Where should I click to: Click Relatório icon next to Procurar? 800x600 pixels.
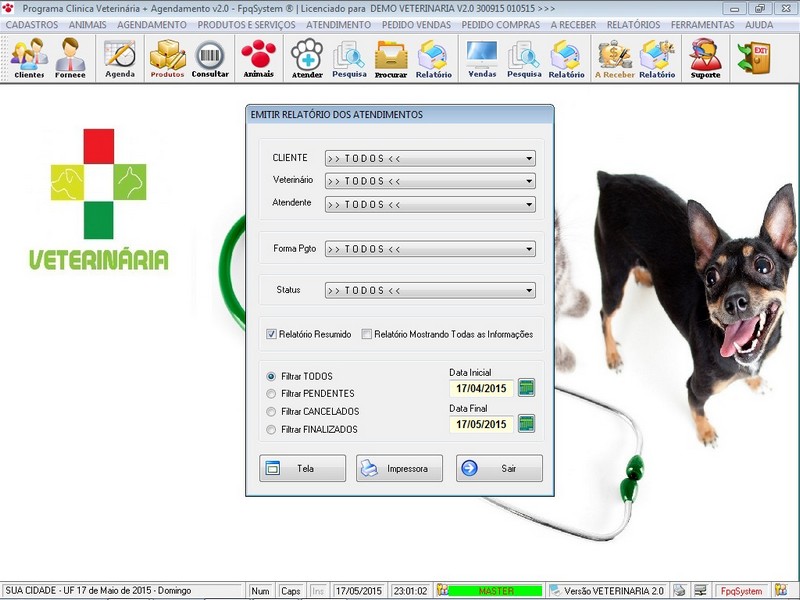(x=433, y=58)
